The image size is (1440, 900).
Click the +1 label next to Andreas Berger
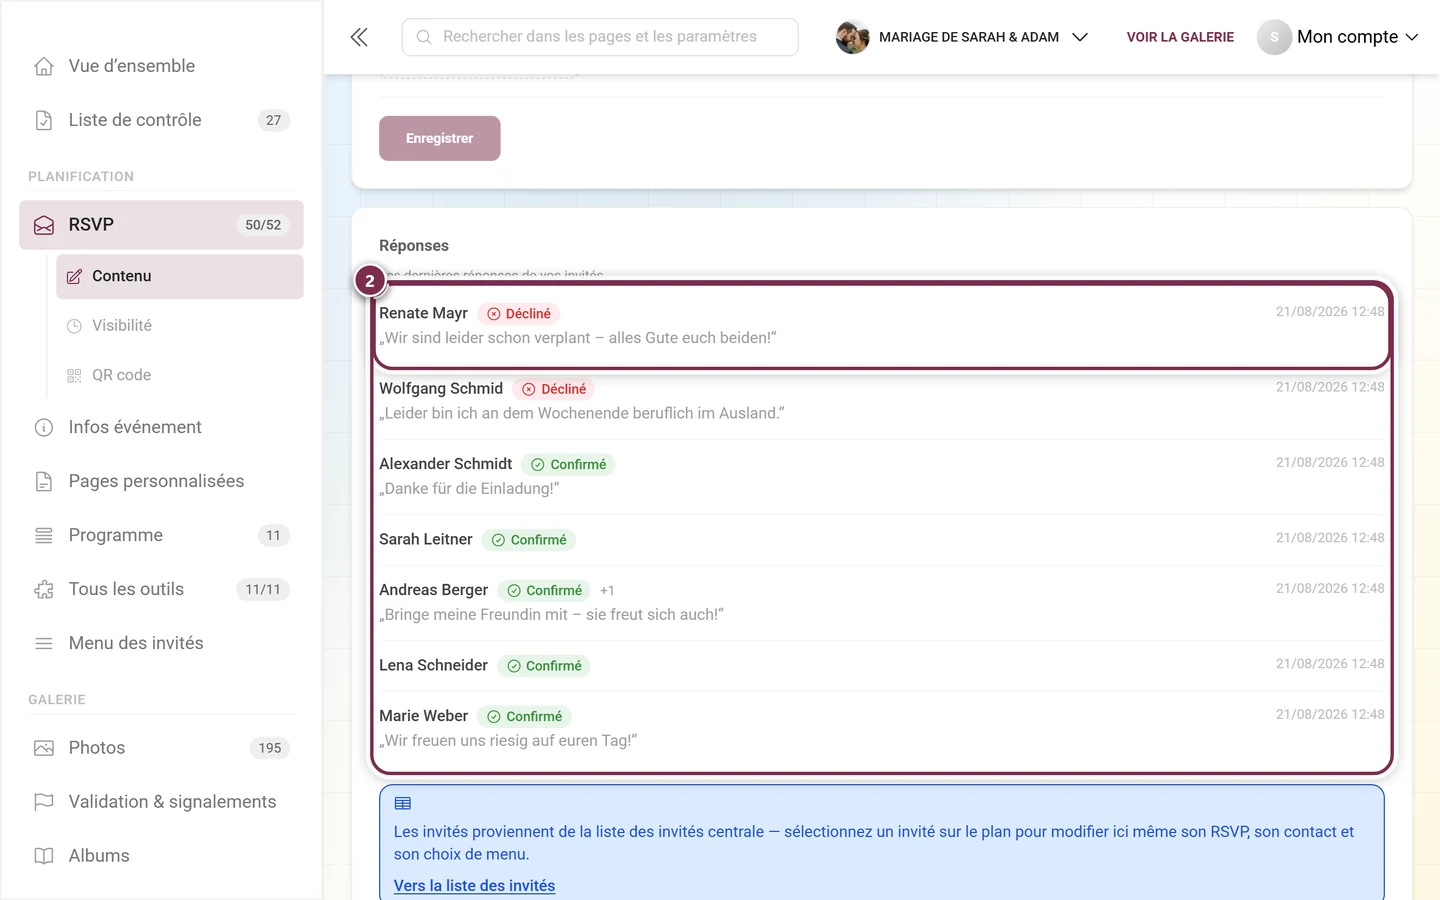pos(607,591)
